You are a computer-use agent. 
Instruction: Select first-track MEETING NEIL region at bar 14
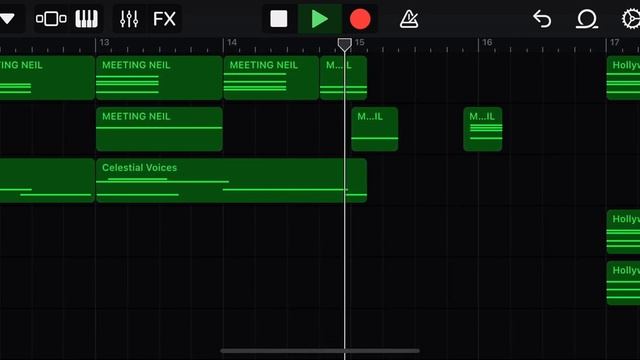(x=271, y=78)
